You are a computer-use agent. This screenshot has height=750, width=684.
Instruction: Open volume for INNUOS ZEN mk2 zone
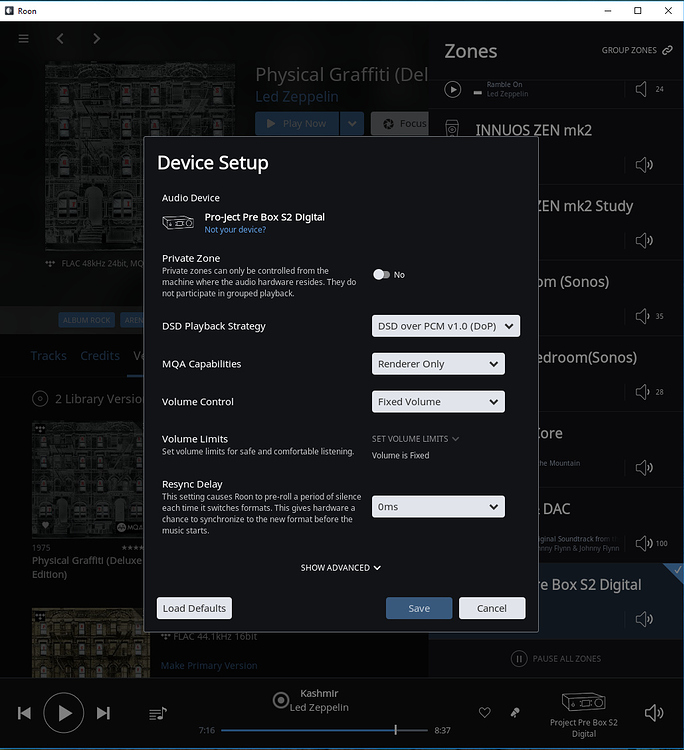click(x=644, y=165)
